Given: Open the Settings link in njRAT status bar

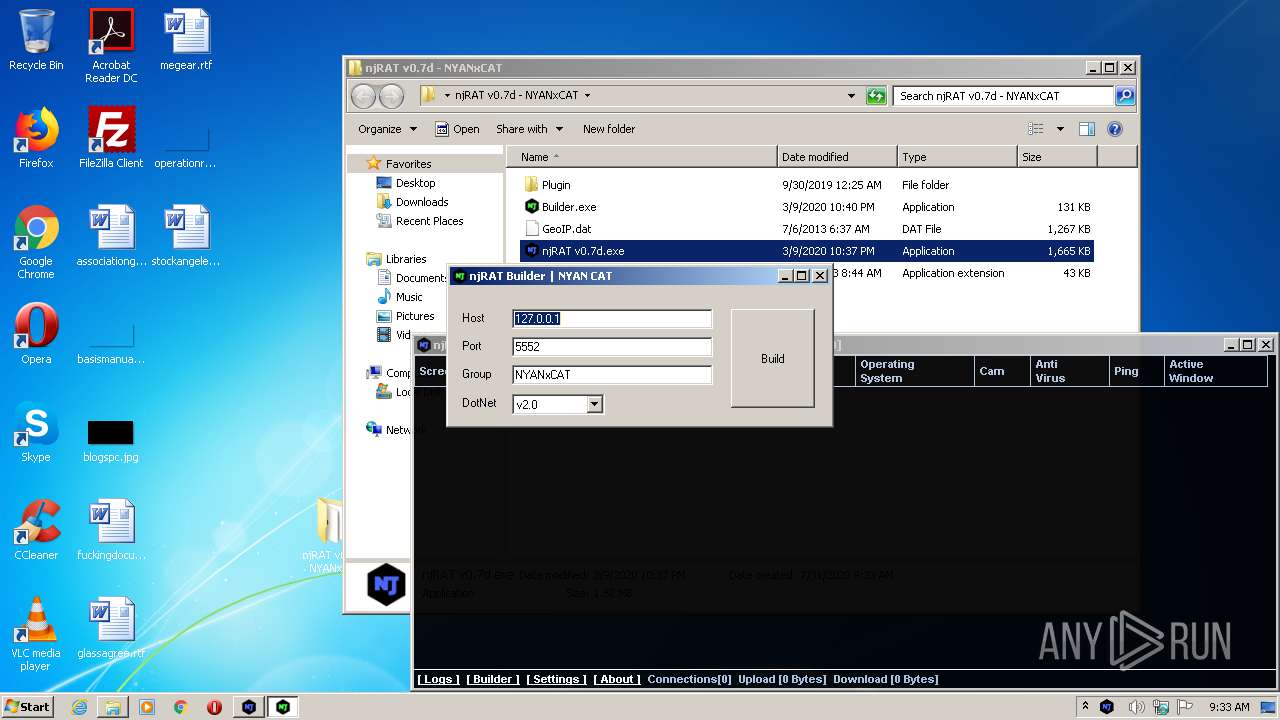Looking at the screenshot, I should click(556, 679).
